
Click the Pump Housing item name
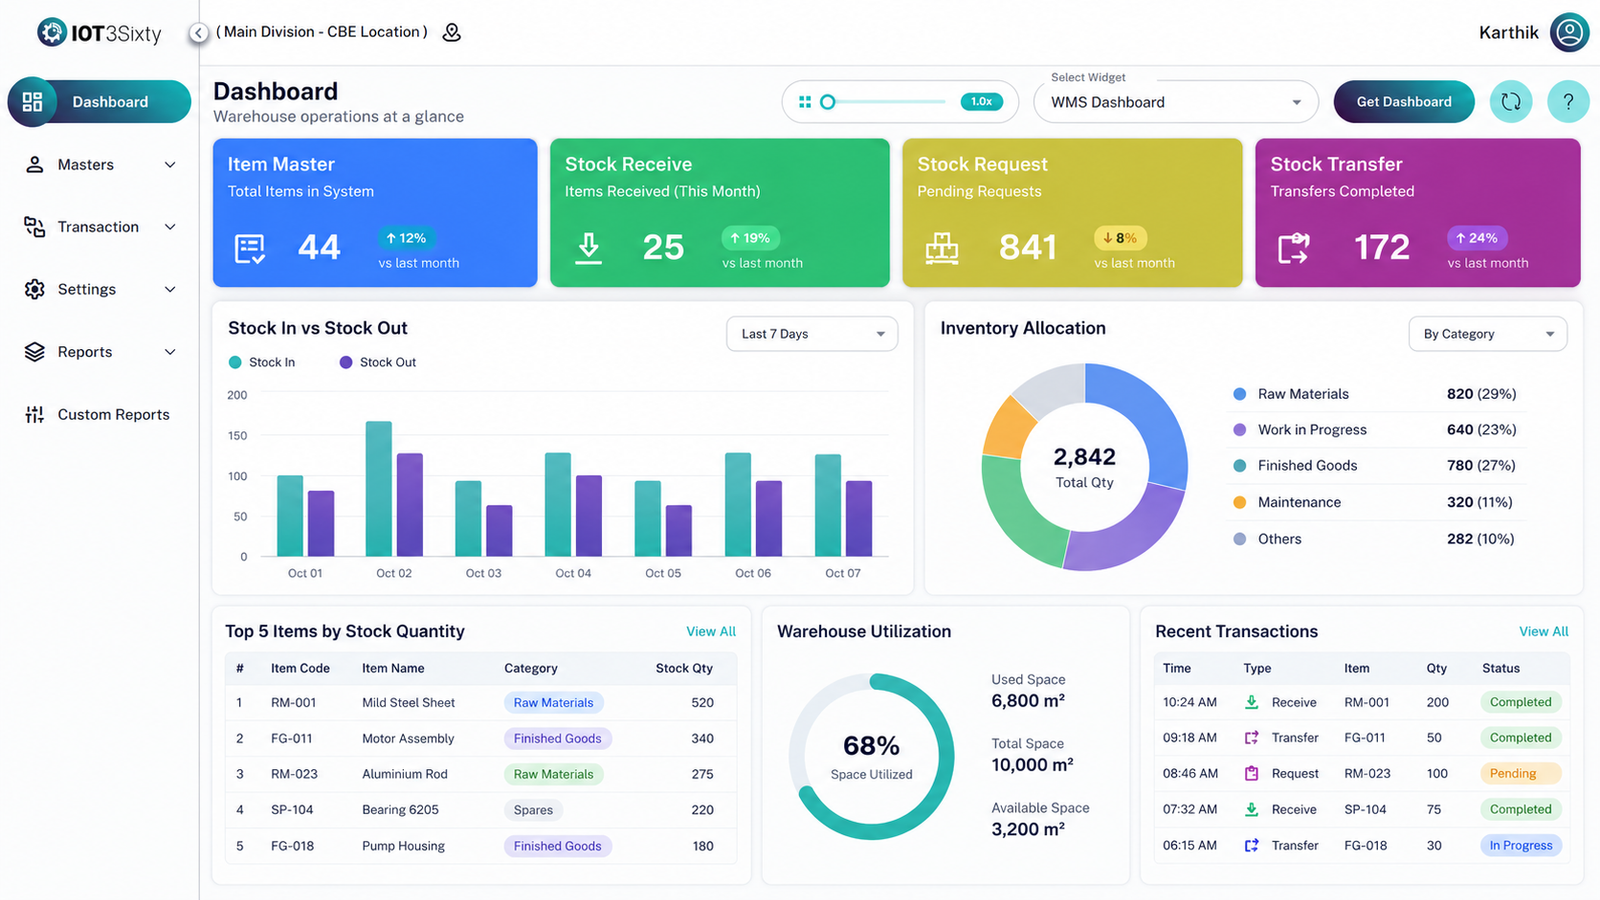tap(403, 846)
